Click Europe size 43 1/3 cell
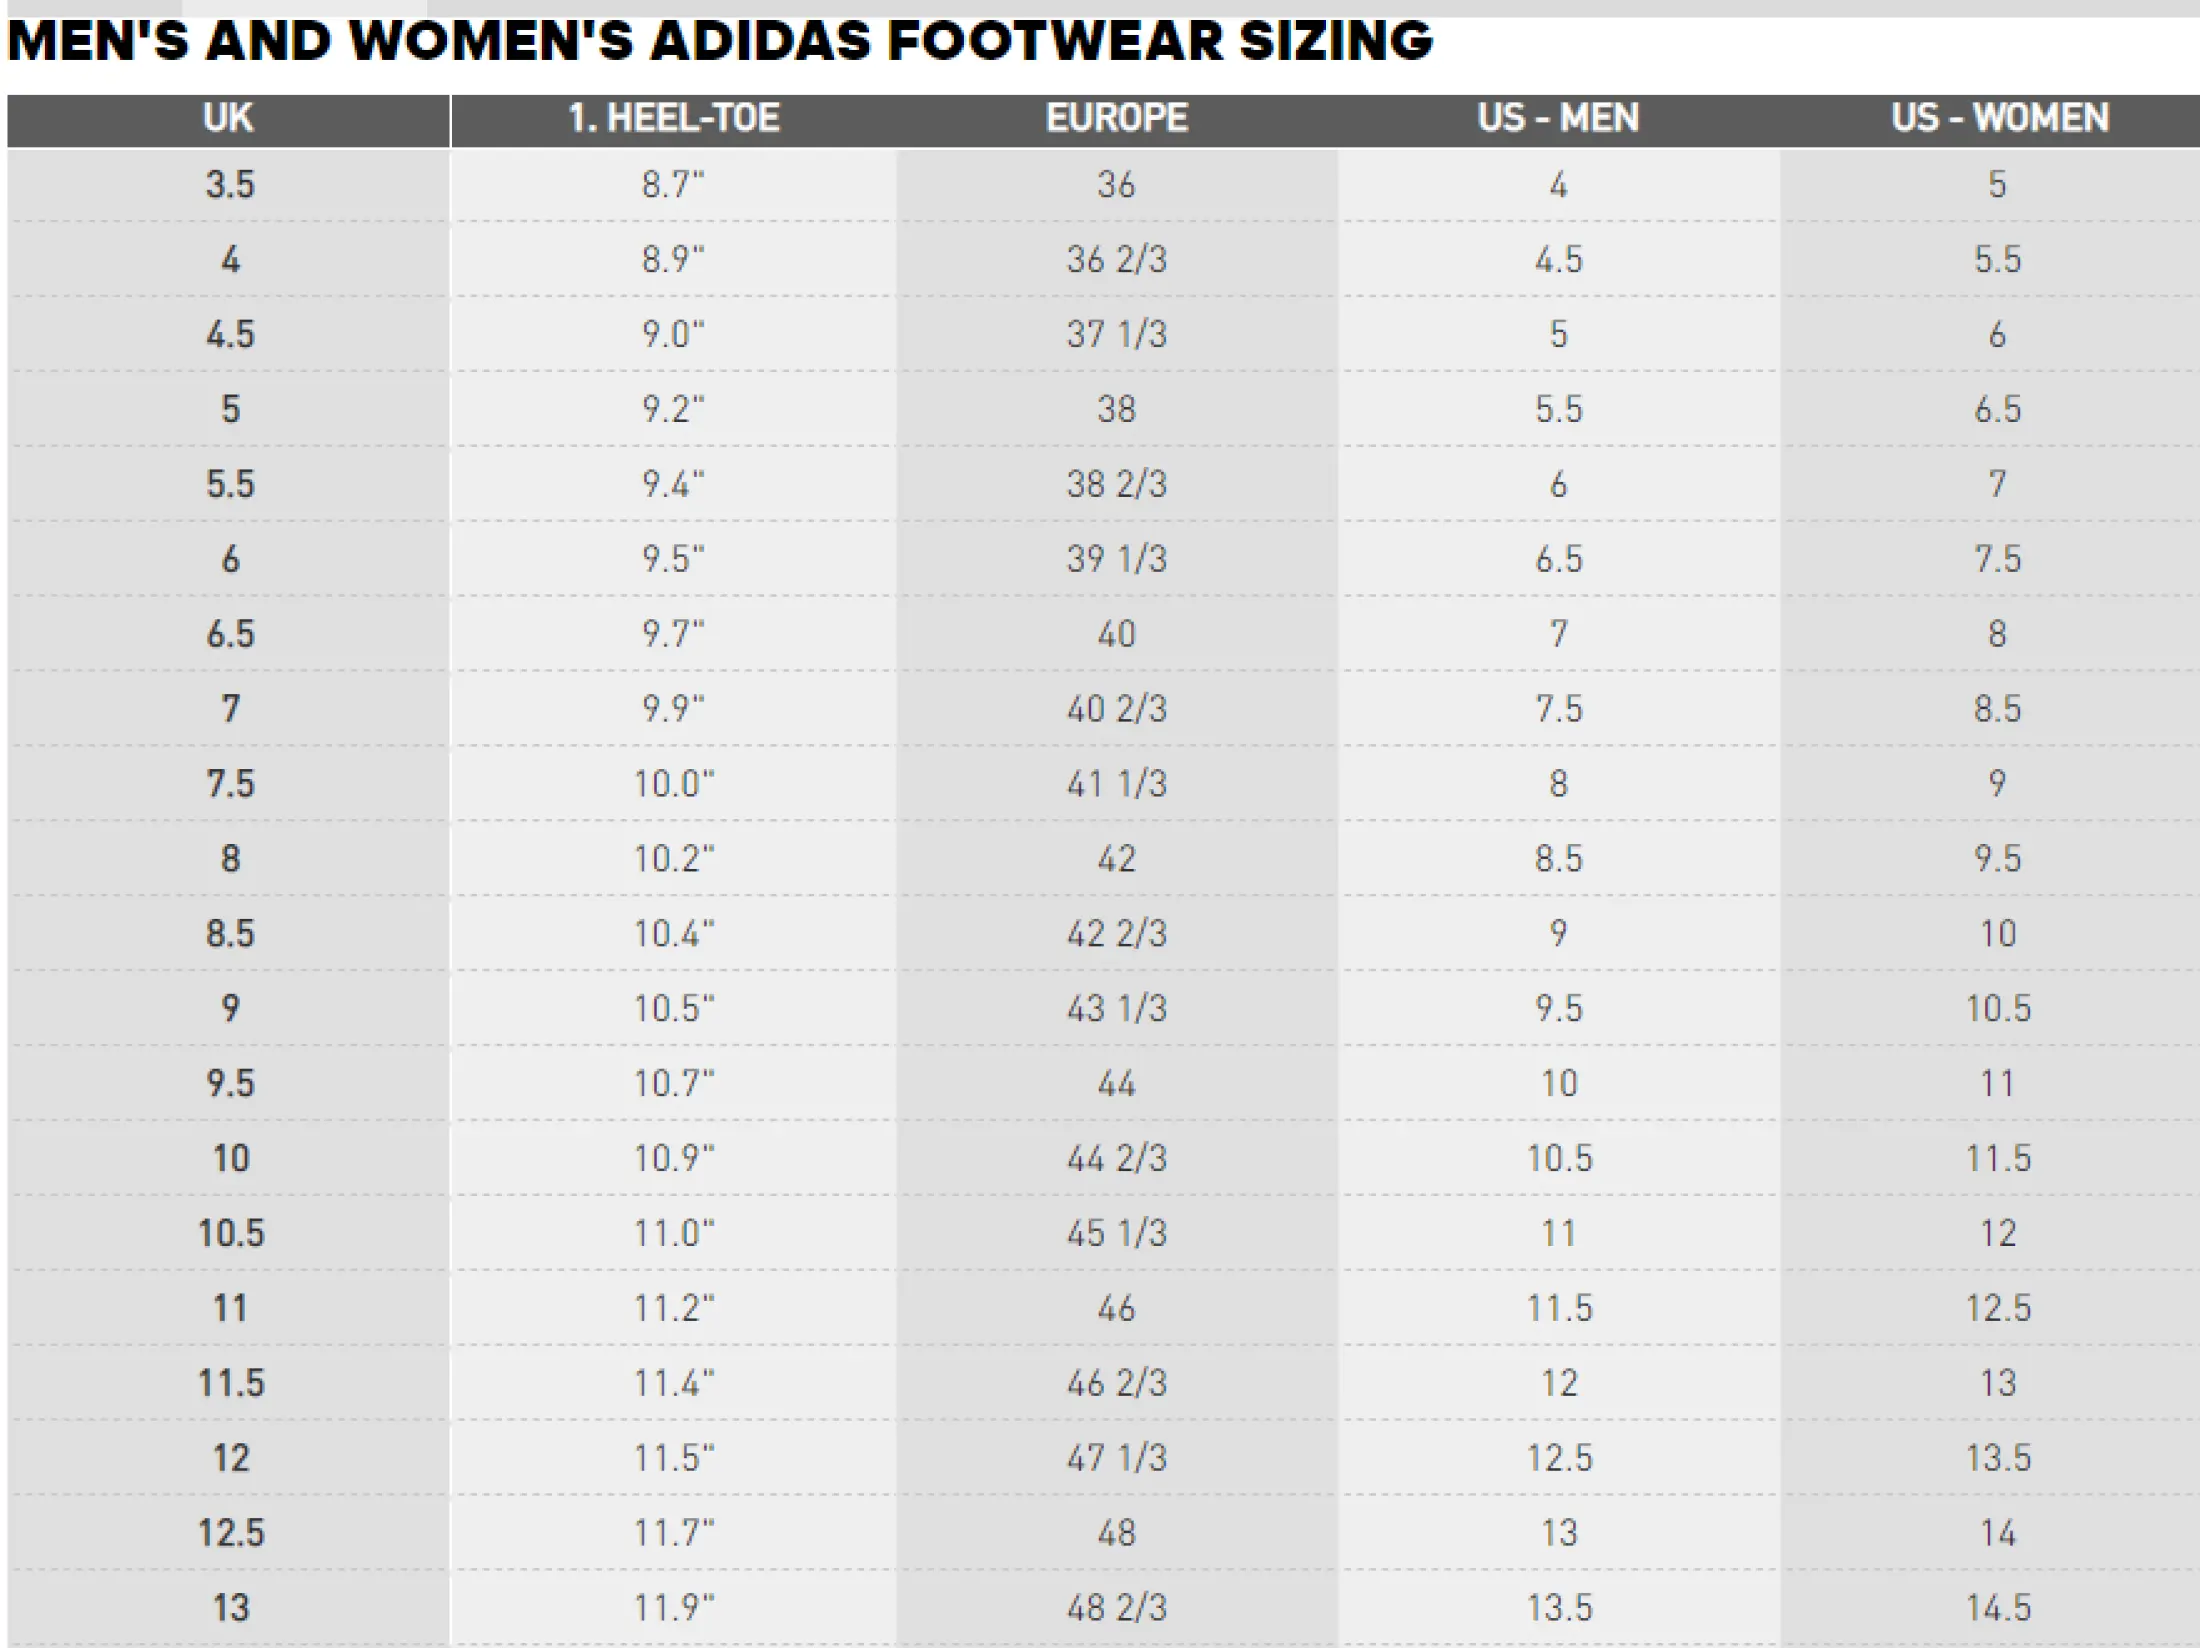The width and height of the screenshot is (2200, 1648). pyautogui.click(x=1117, y=1009)
